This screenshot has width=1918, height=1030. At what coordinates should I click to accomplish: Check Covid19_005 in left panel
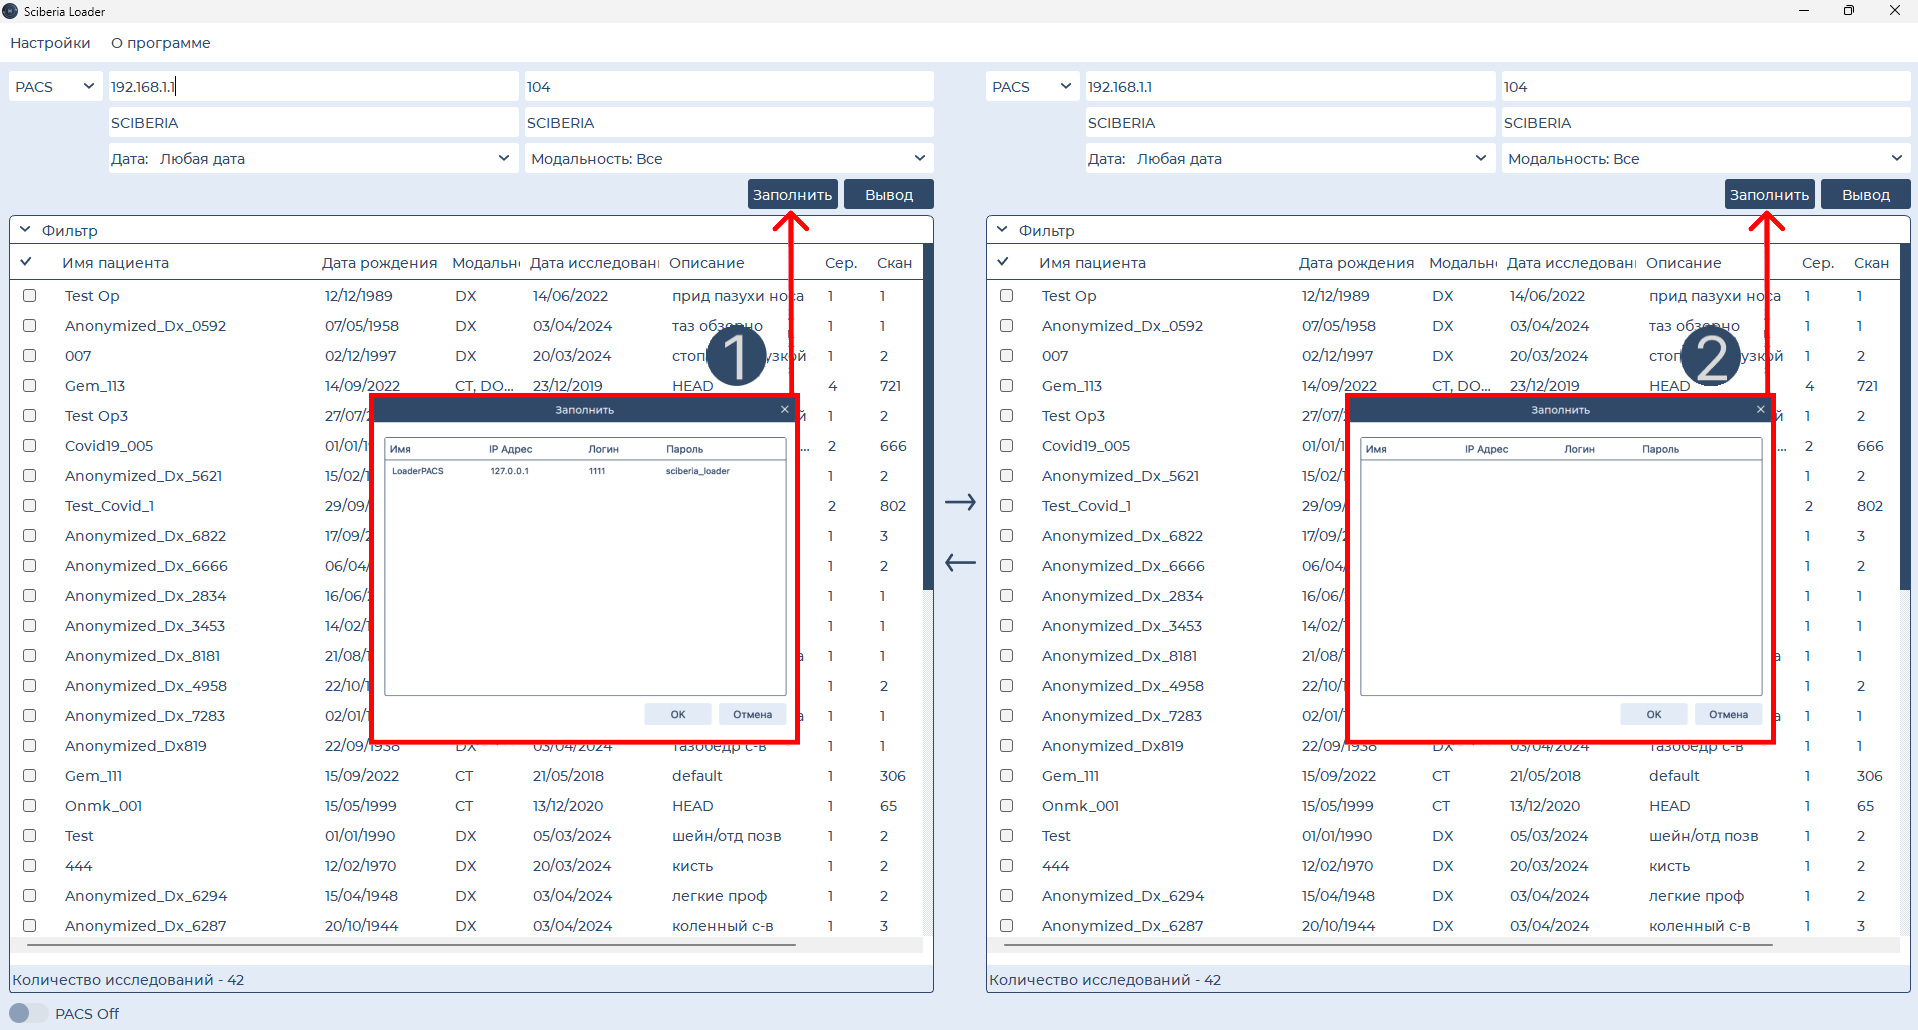[30, 446]
